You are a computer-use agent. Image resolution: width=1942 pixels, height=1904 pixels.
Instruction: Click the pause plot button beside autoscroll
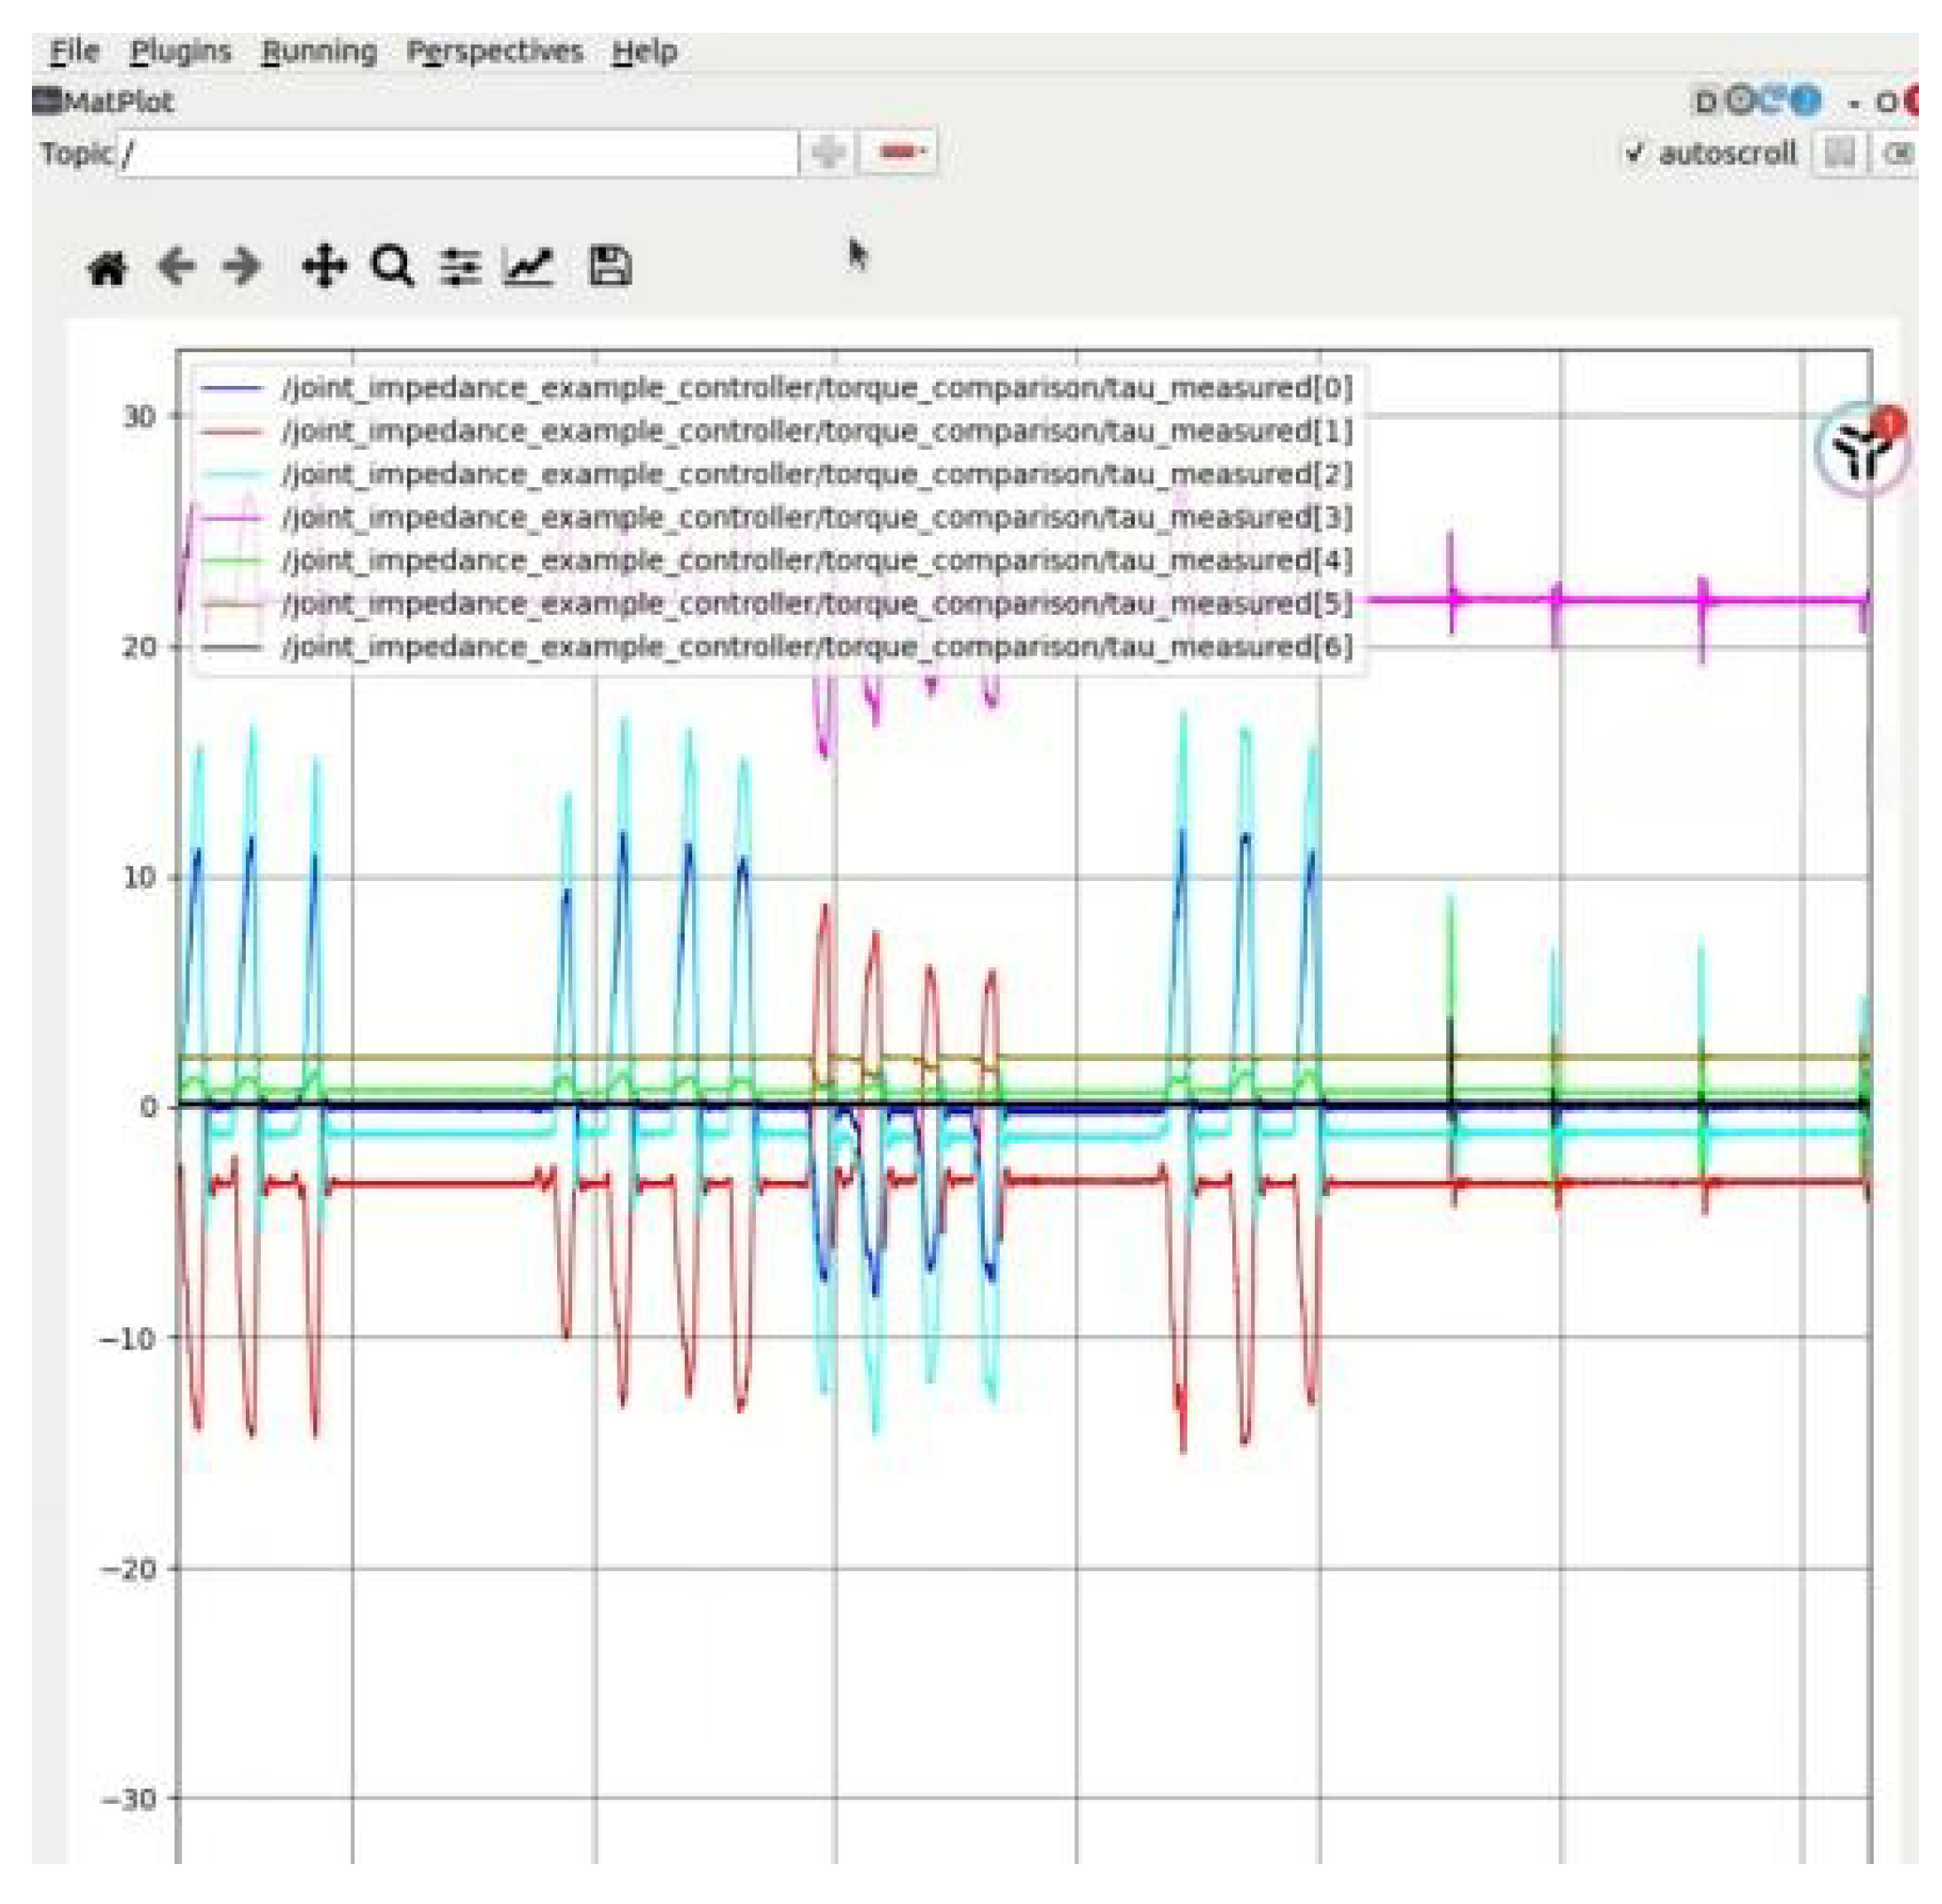click(x=1838, y=153)
